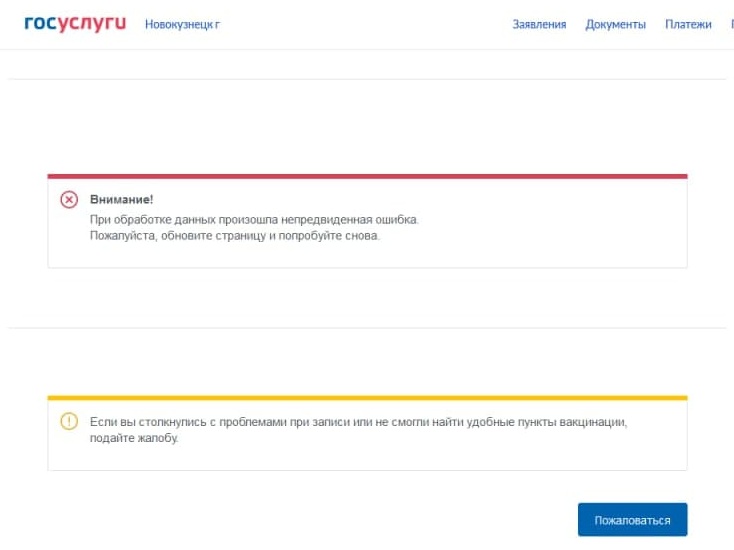Open the Госуслуги logo home link
This screenshot has width=734, height=550.
[x=75, y=23]
